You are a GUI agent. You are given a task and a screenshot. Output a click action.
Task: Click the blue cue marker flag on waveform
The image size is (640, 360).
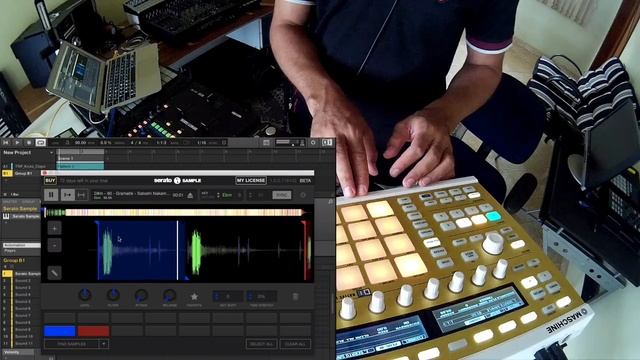click(x=97, y=223)
